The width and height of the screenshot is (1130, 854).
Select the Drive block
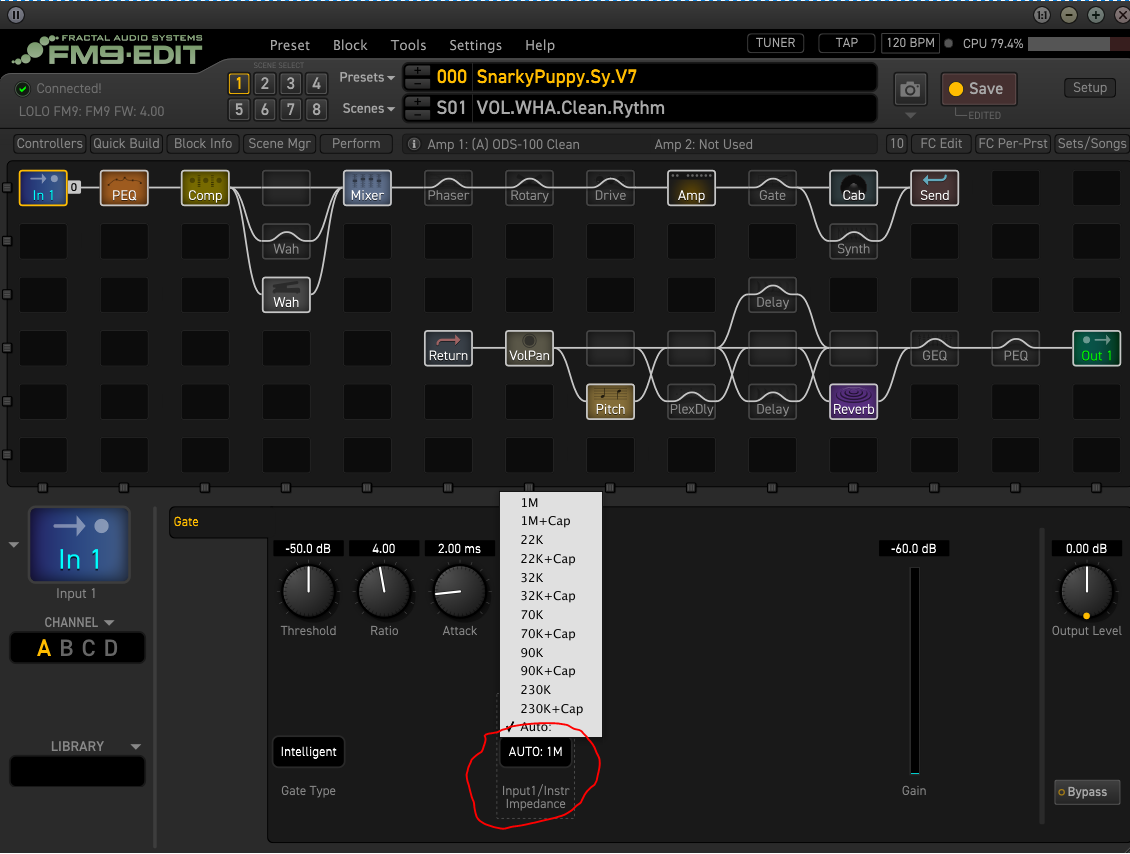coord(610,188)
